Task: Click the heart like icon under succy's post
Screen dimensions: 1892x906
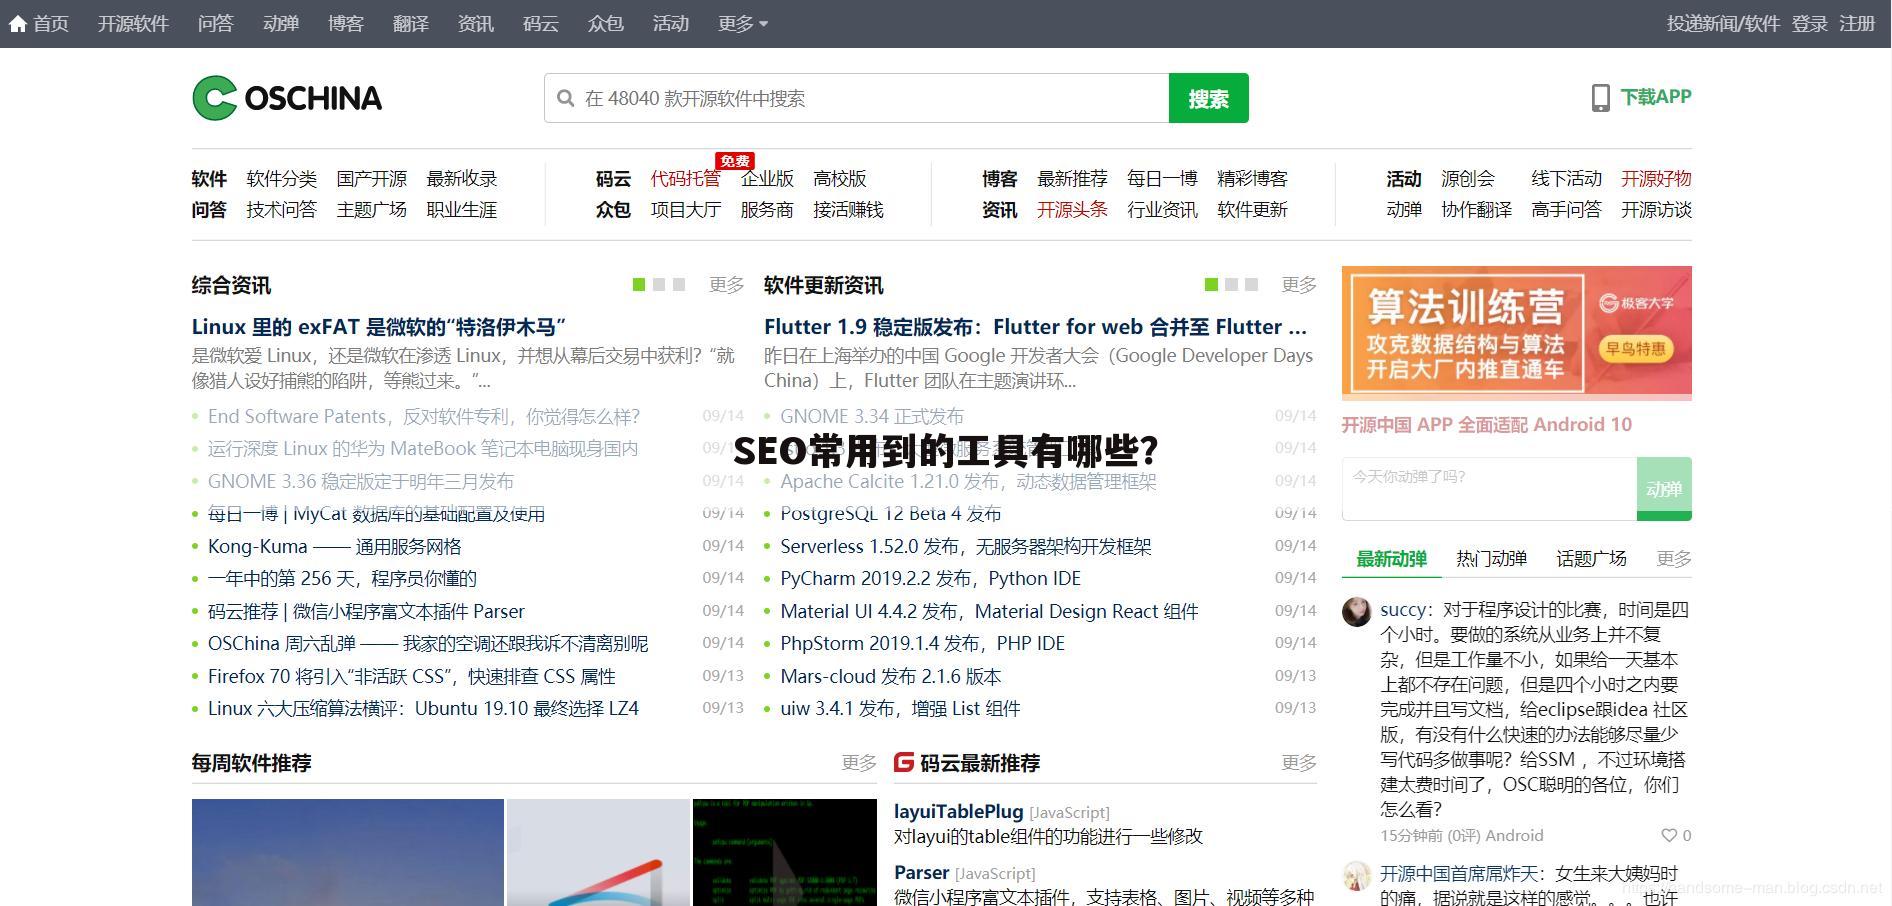Action: point(1668,835)
